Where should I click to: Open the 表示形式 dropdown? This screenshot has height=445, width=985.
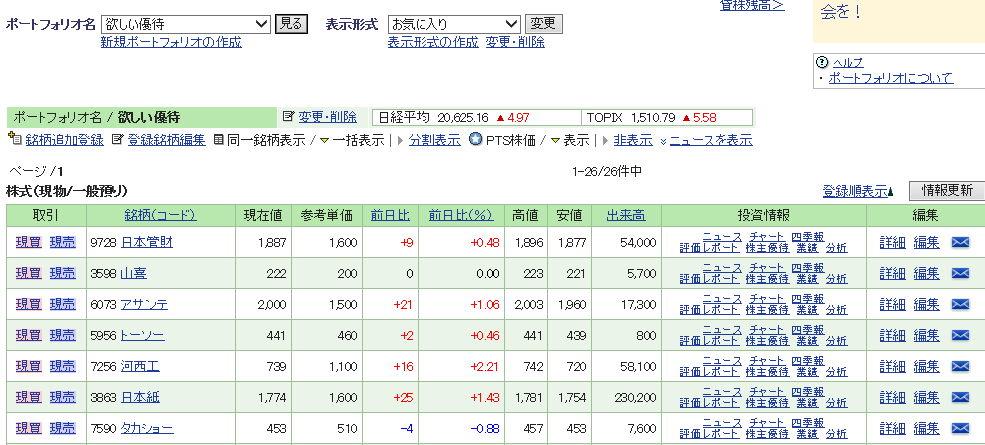(454, 25)
